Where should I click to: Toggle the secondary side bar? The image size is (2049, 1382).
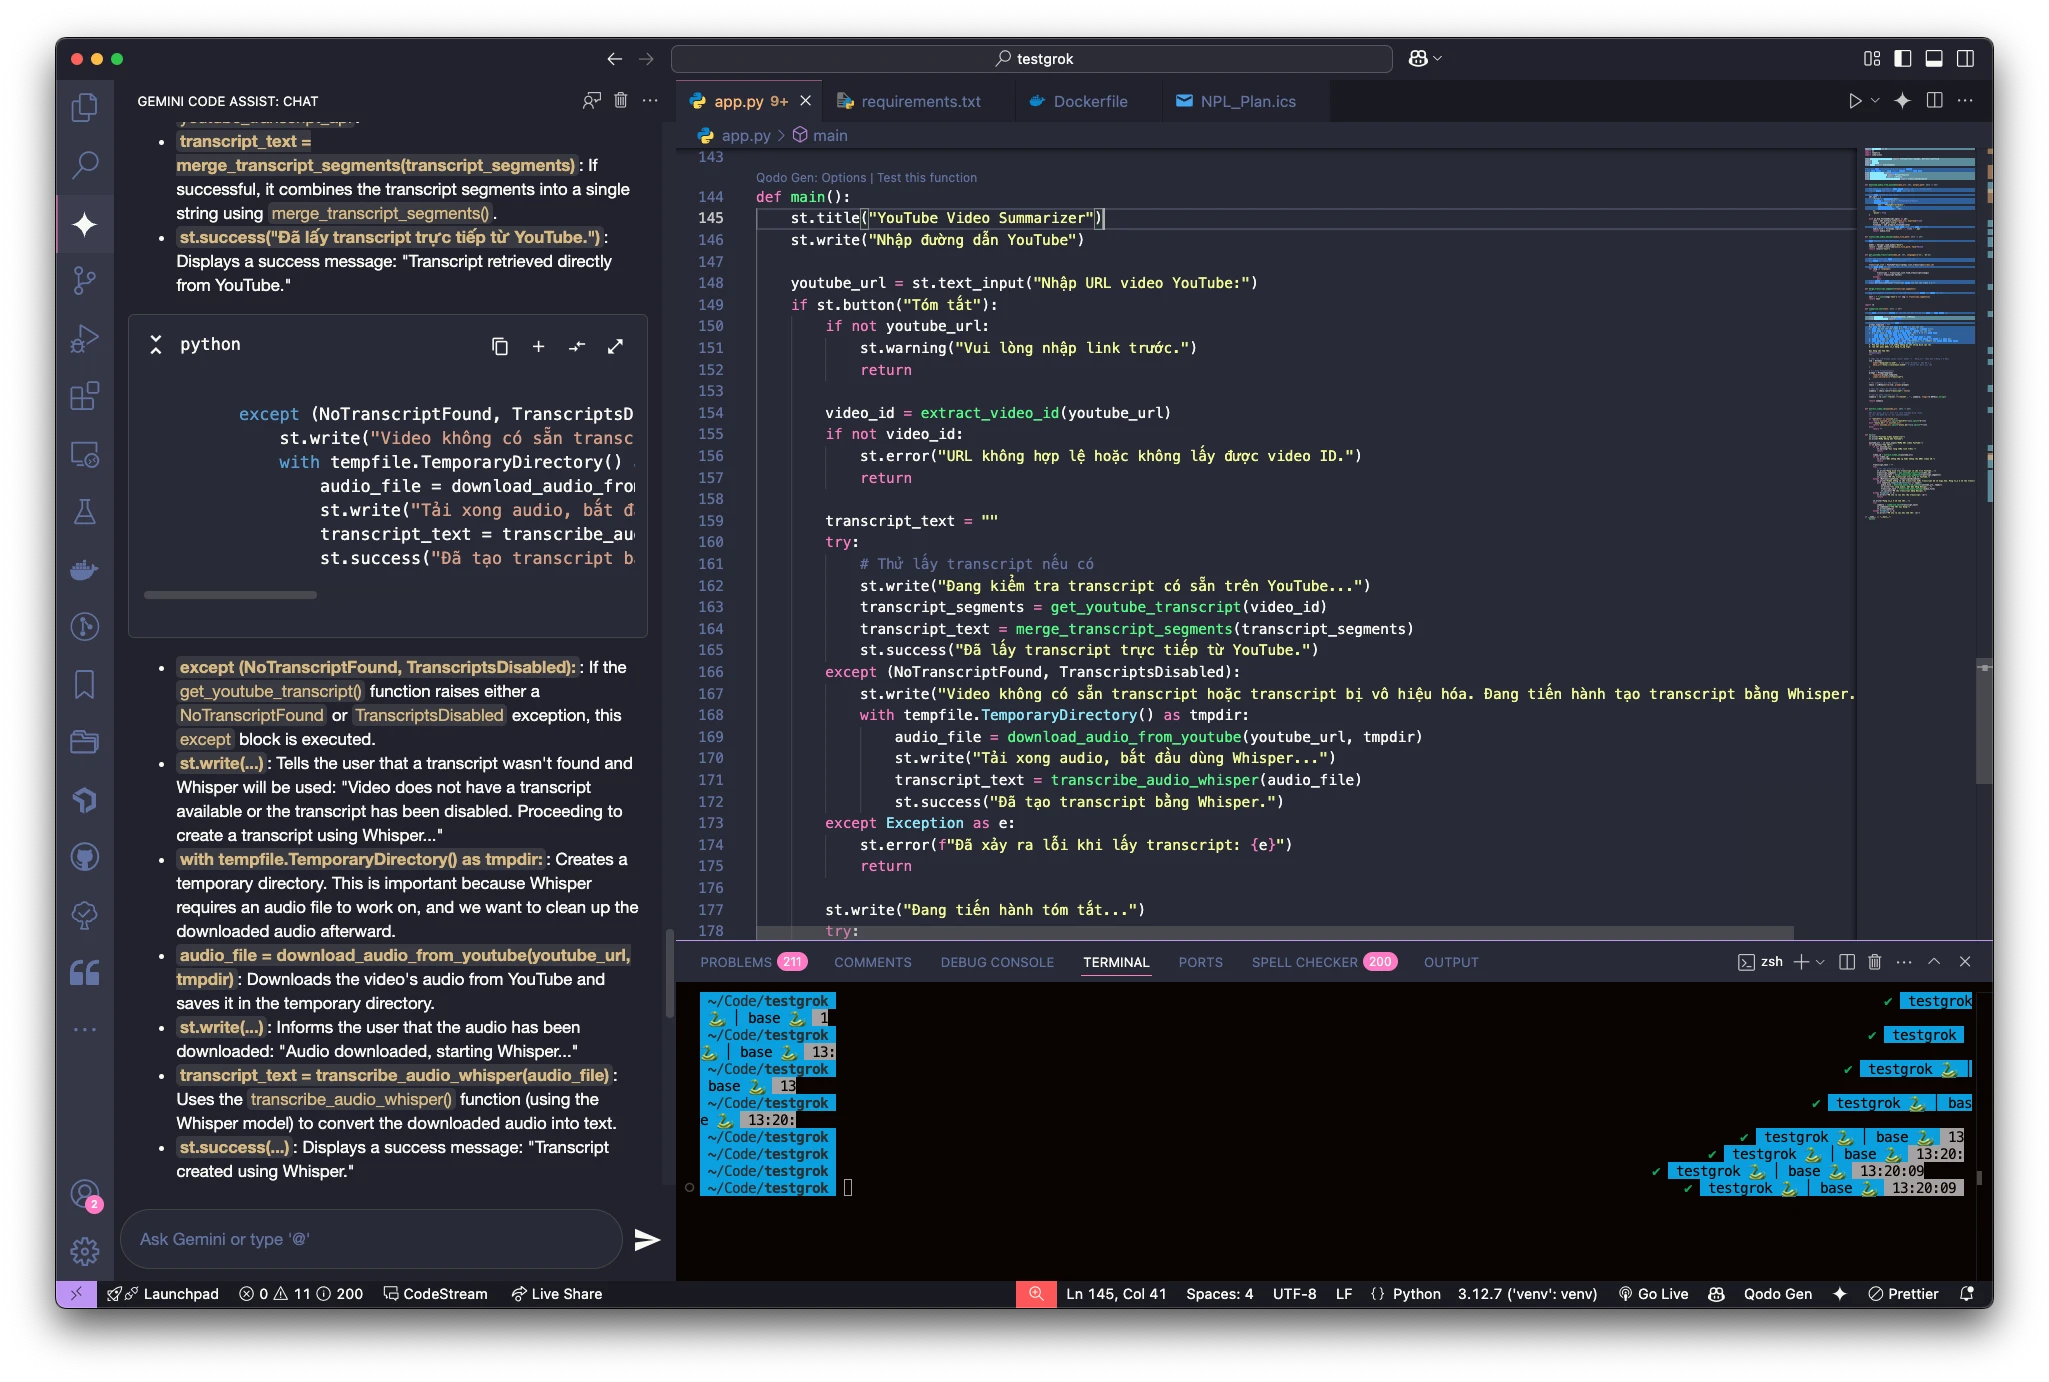click(1965, 59)
